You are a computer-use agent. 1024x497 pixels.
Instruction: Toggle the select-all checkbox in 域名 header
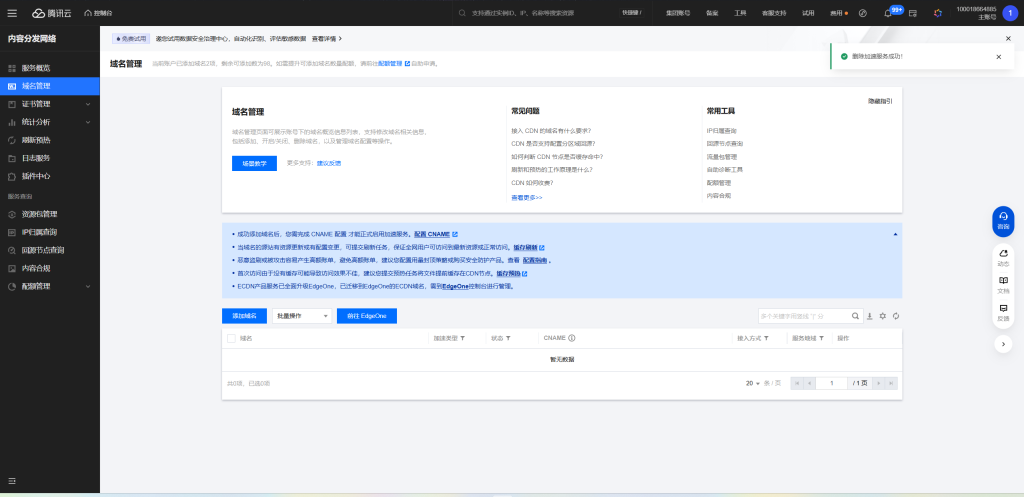pos(231,338)
